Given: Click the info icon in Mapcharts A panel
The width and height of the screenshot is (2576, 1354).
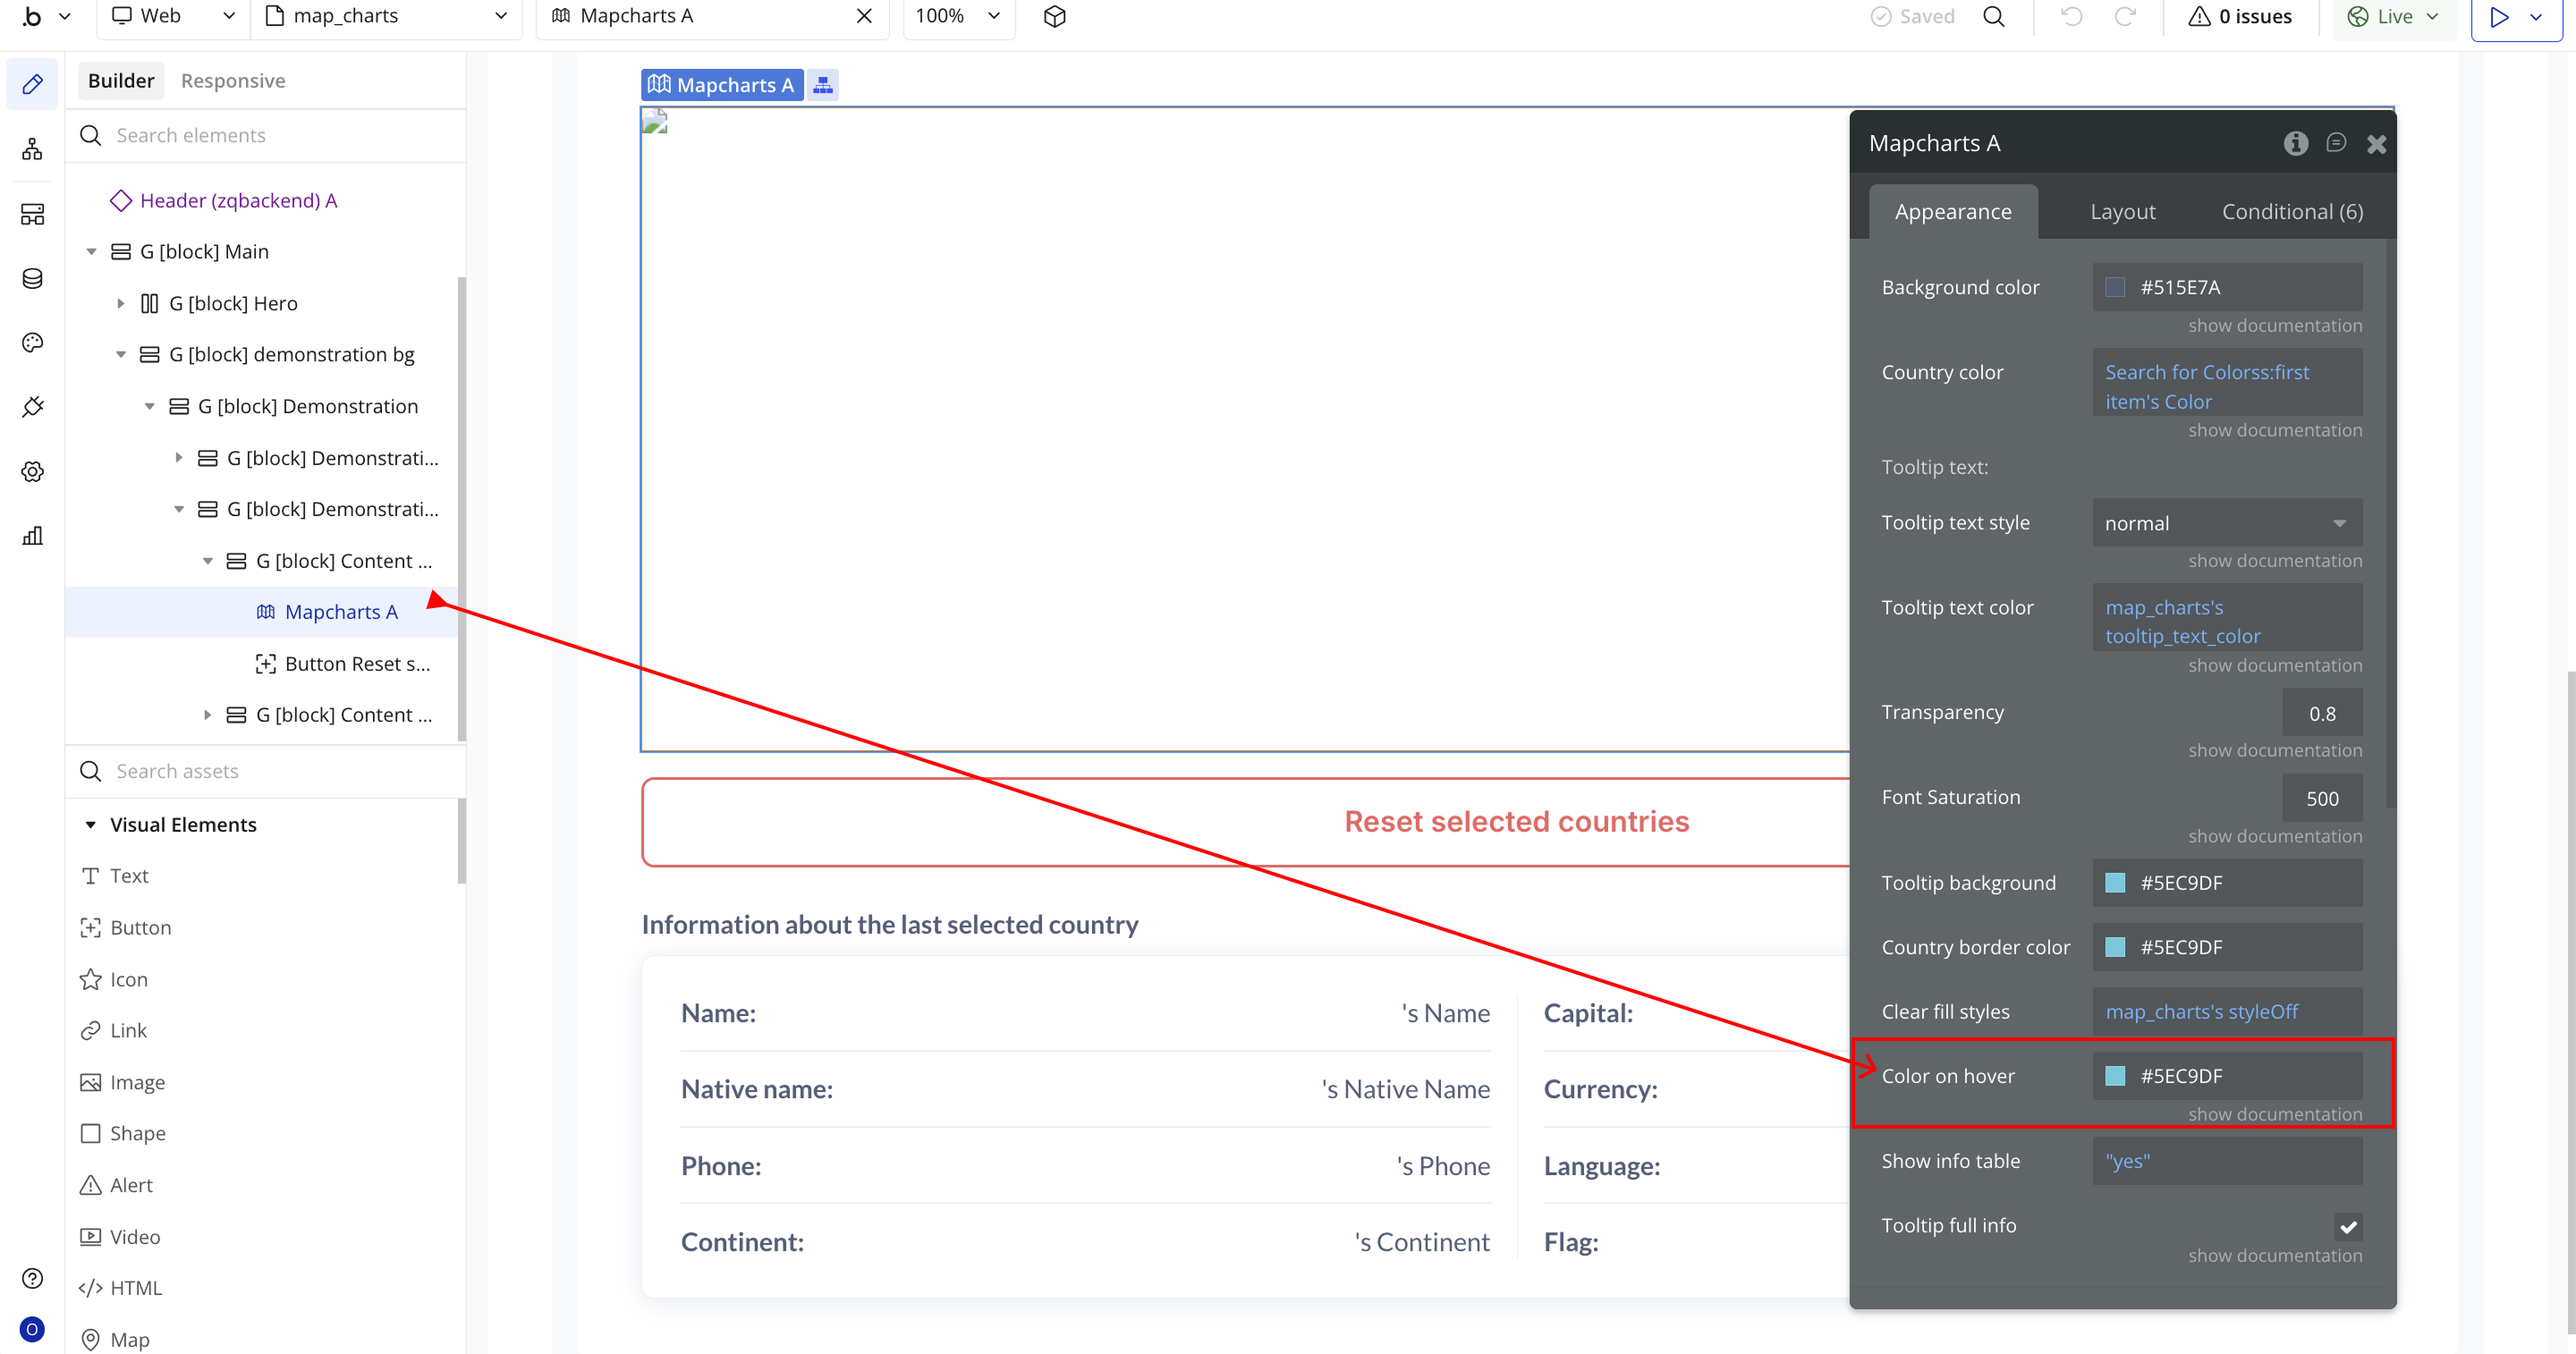Looking at the screenshot, I should pos(2295,143).
